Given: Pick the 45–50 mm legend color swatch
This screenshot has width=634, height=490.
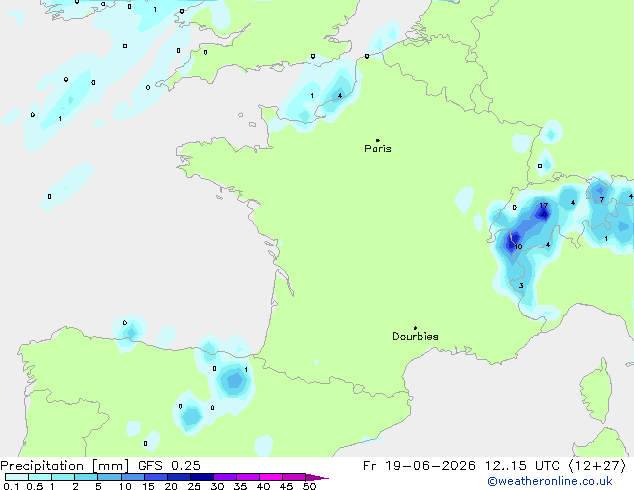Looking at the screenshot, I should point(294,477).
